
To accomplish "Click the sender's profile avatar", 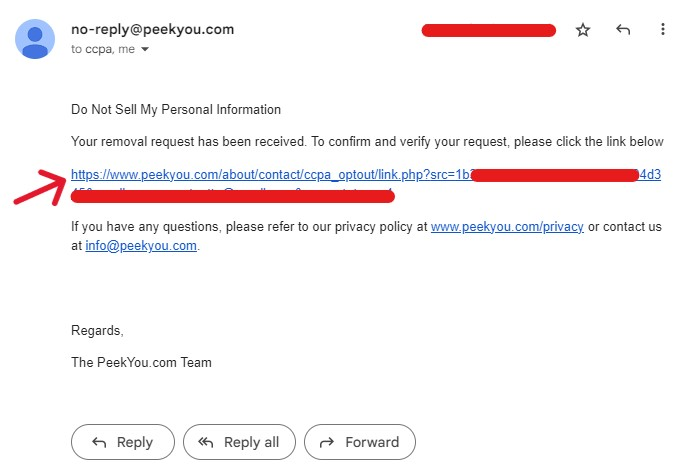I will 35,39.
